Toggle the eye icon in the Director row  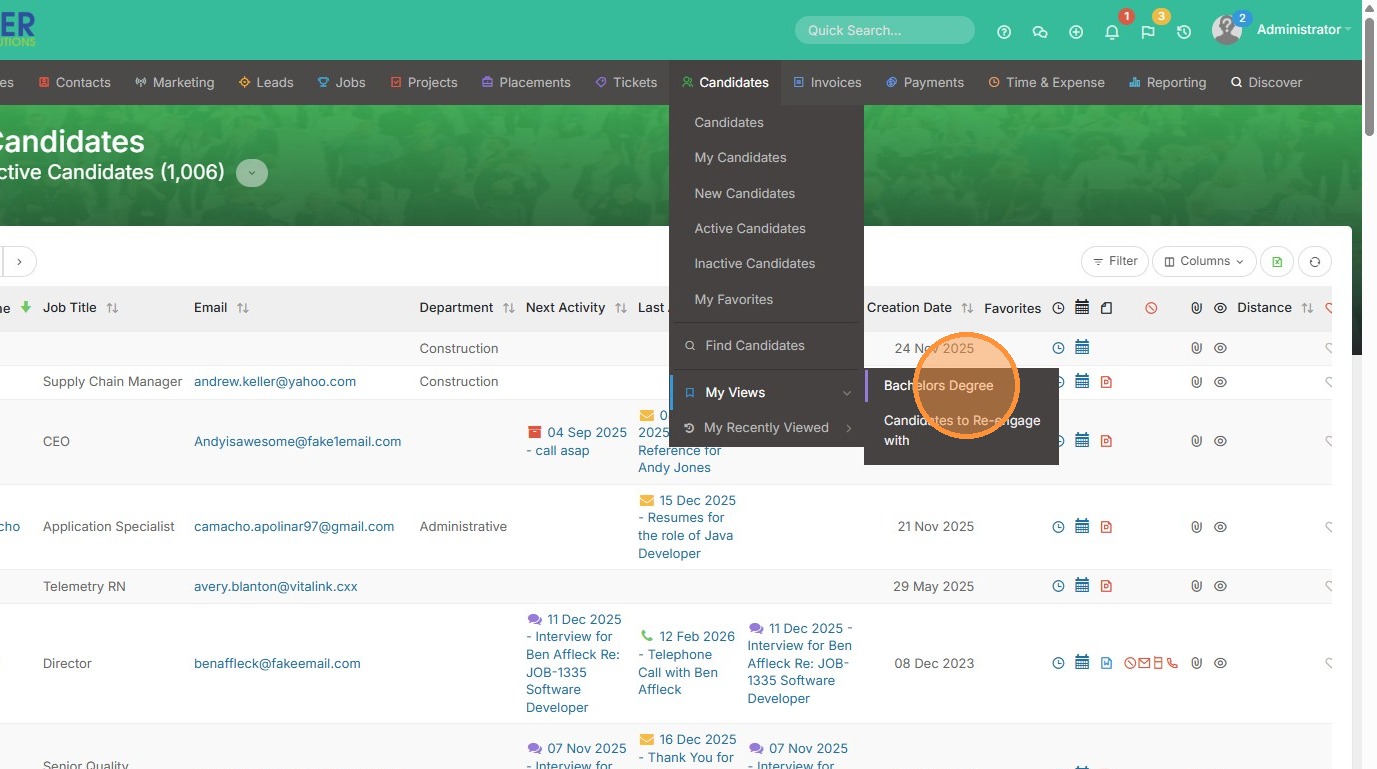(1220, 663)
